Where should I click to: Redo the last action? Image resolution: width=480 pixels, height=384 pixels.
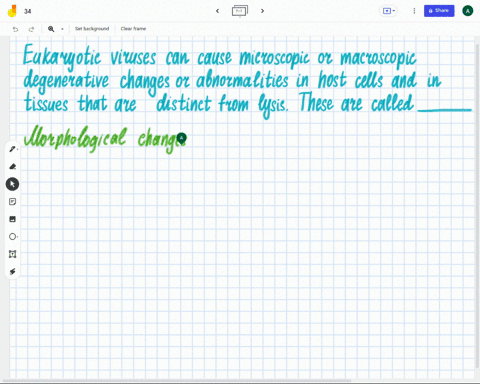pyautogui.click(x=31, y=29)
